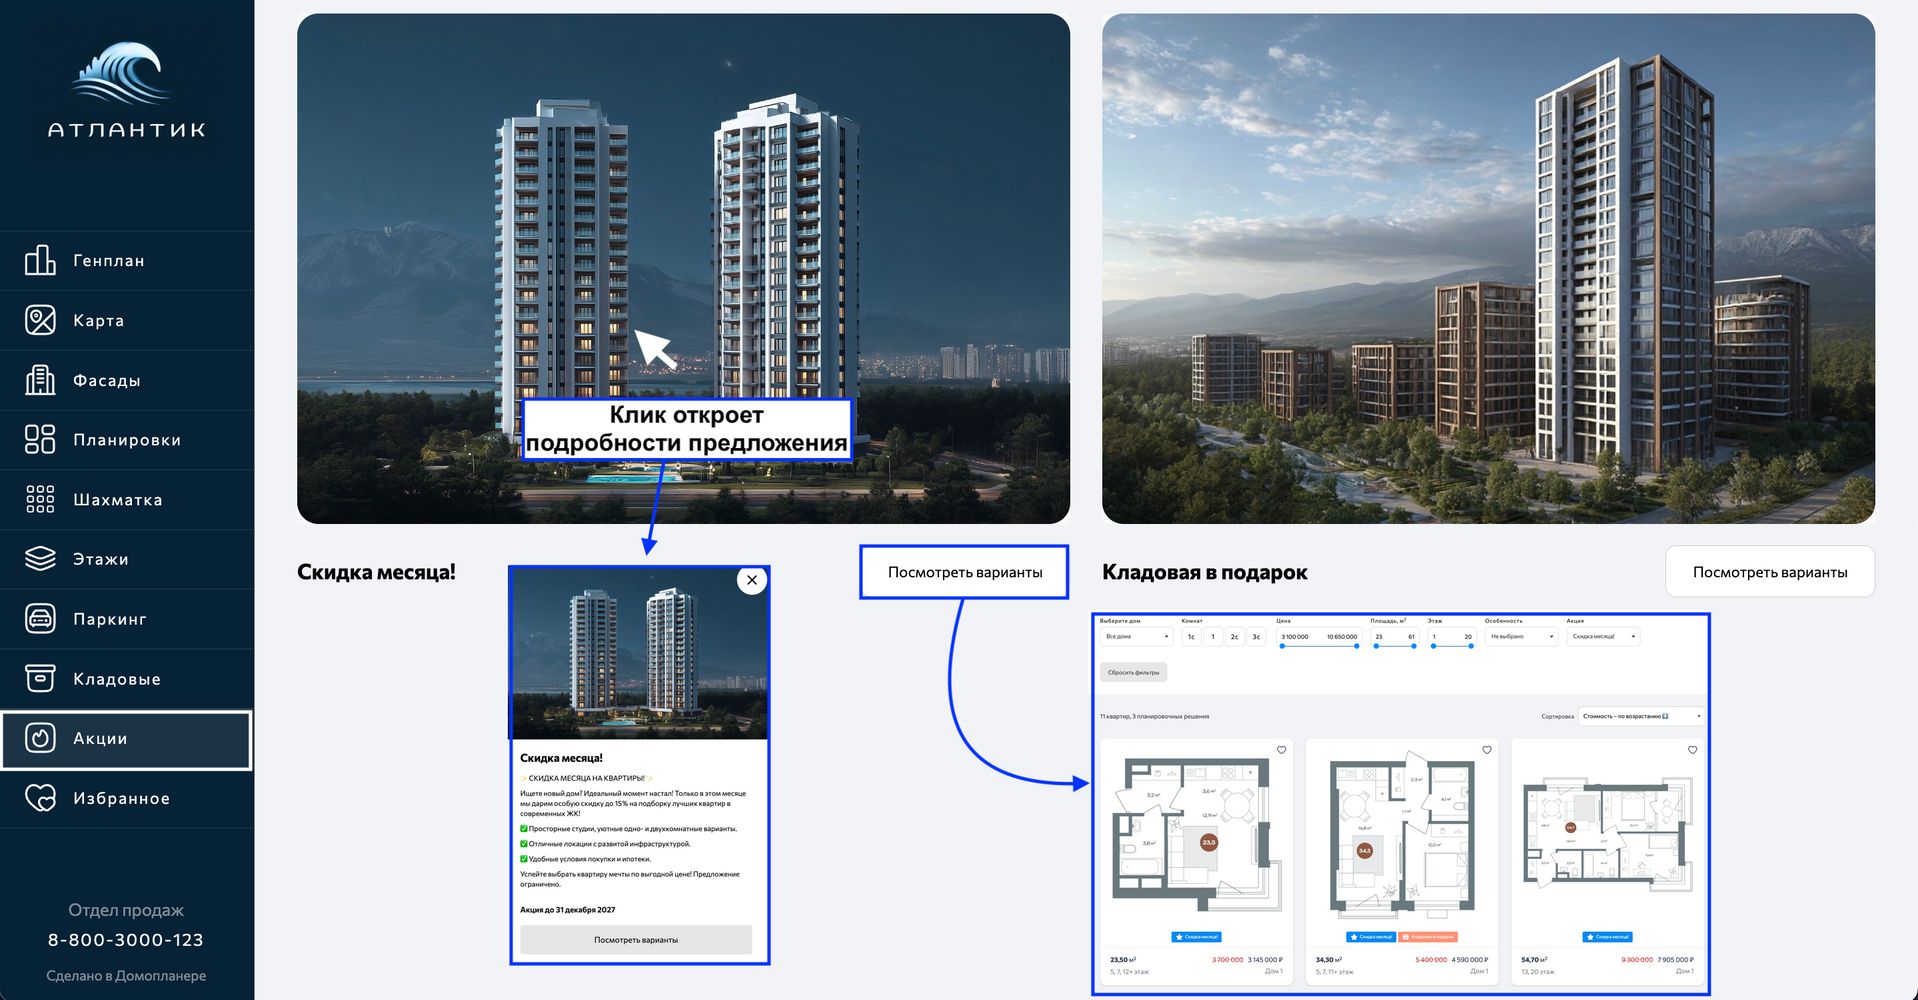Screen dimensions: 1918x1000
Task: Click Скидка месяца badge on 34,30 м² card
Action: (1371, 937)
